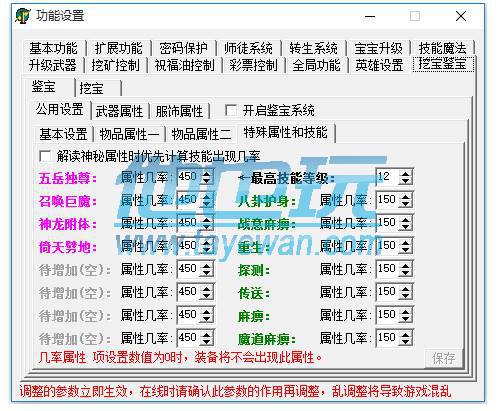This screenshot has height=411, width=499.
Task: Open the 武器属性 tab
Action: pos(119,111)
